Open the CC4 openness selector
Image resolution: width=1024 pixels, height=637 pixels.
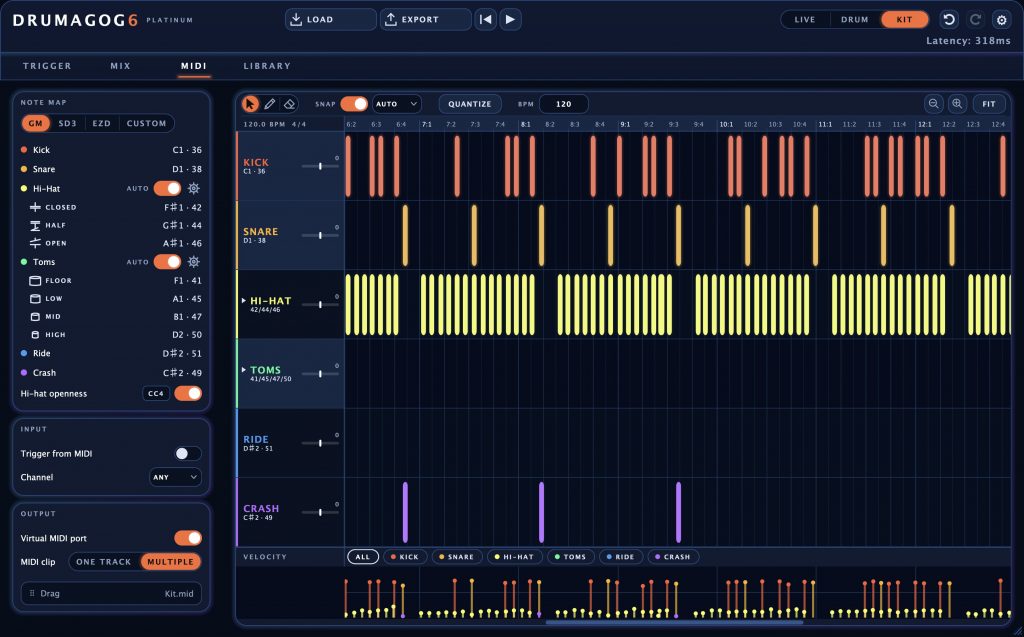pyautogui.click(x=155, y=393)
